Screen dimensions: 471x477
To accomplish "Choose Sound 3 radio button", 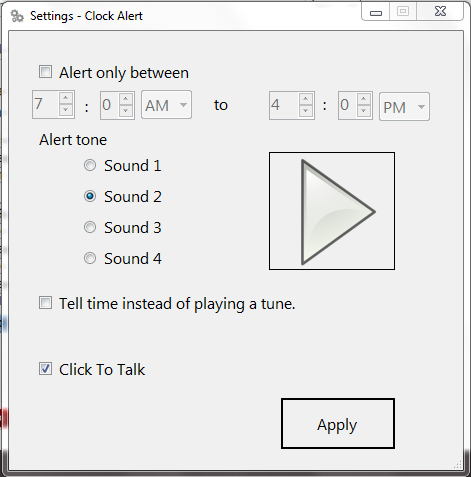I will coord(90,227).
